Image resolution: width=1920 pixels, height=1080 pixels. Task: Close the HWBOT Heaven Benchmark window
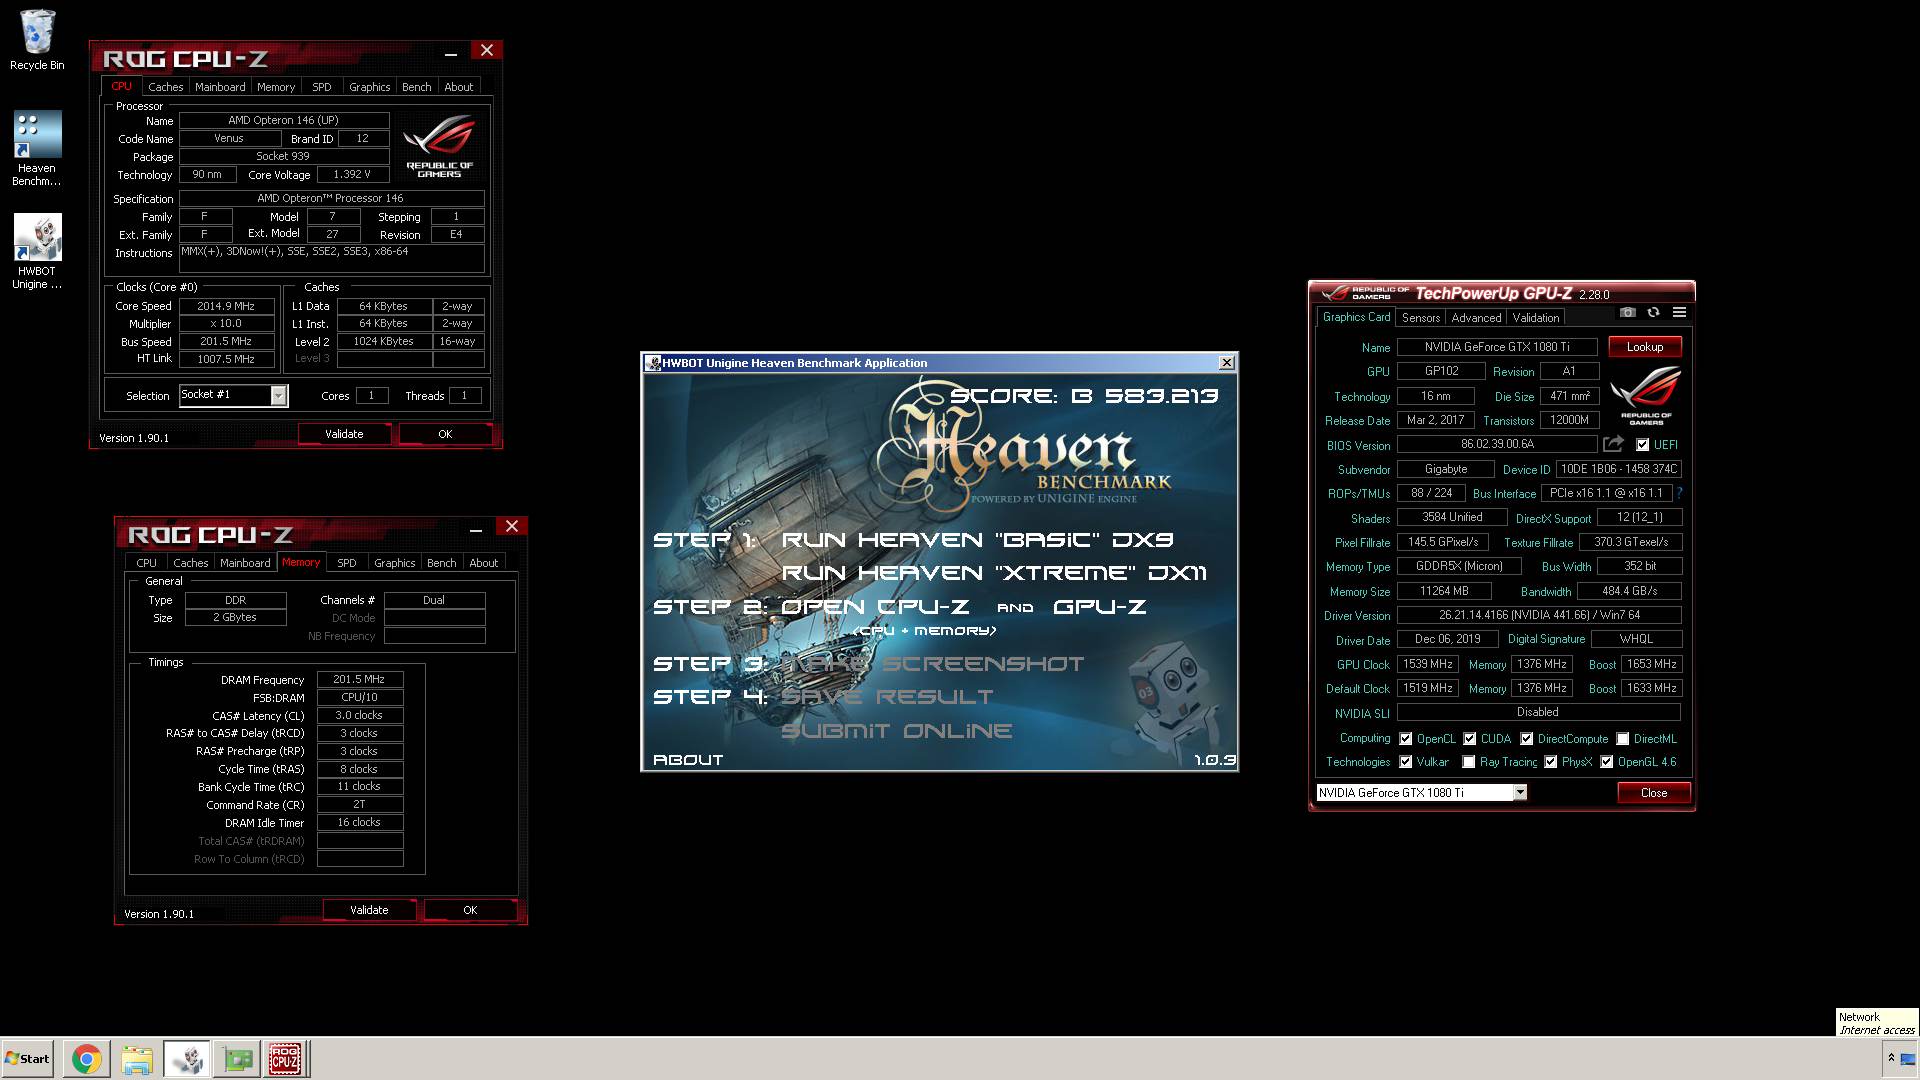click(x=1226, y=363)
